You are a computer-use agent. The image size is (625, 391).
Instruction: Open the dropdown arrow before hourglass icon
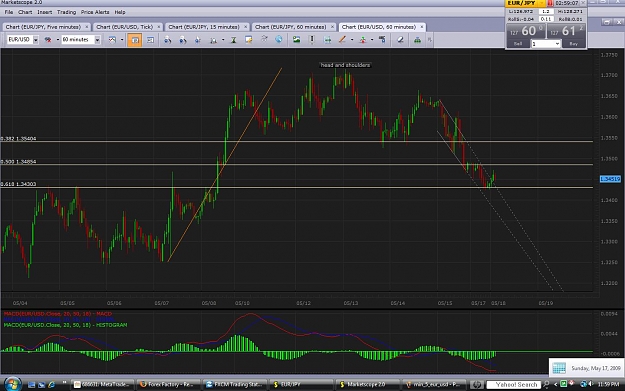pyautogui.click(x=223, y=40)
